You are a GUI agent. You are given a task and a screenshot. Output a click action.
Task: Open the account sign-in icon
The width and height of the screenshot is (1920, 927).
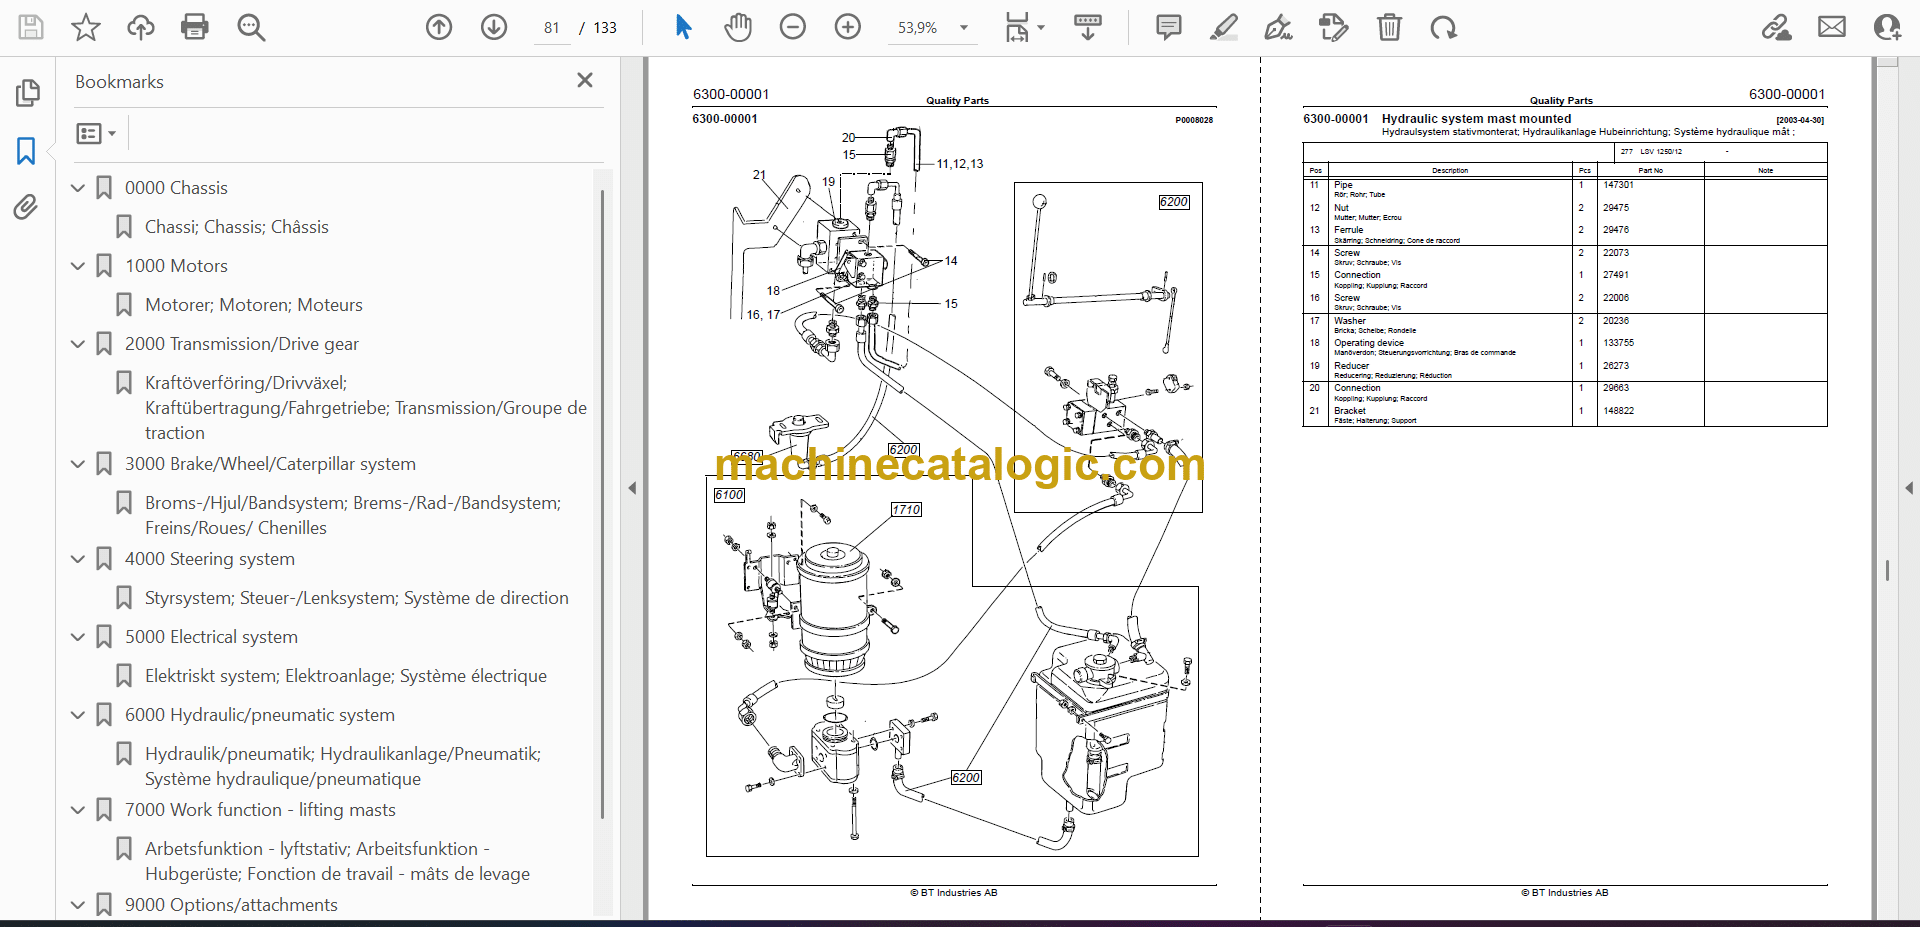click(x=1887, y=27)
